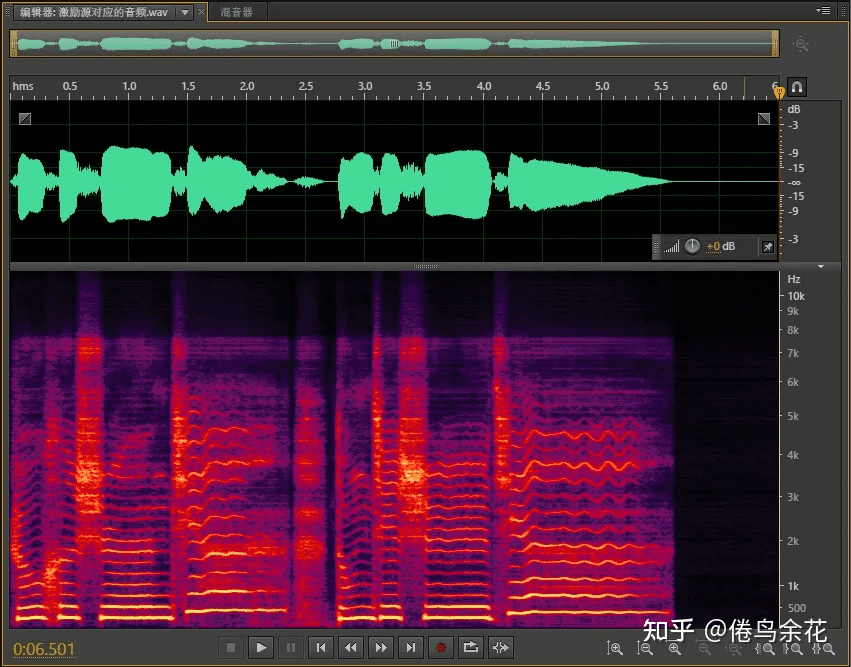Expand the spectral display options triangle
The height and width of the screenshot is (667, 851).
point(821,267)
